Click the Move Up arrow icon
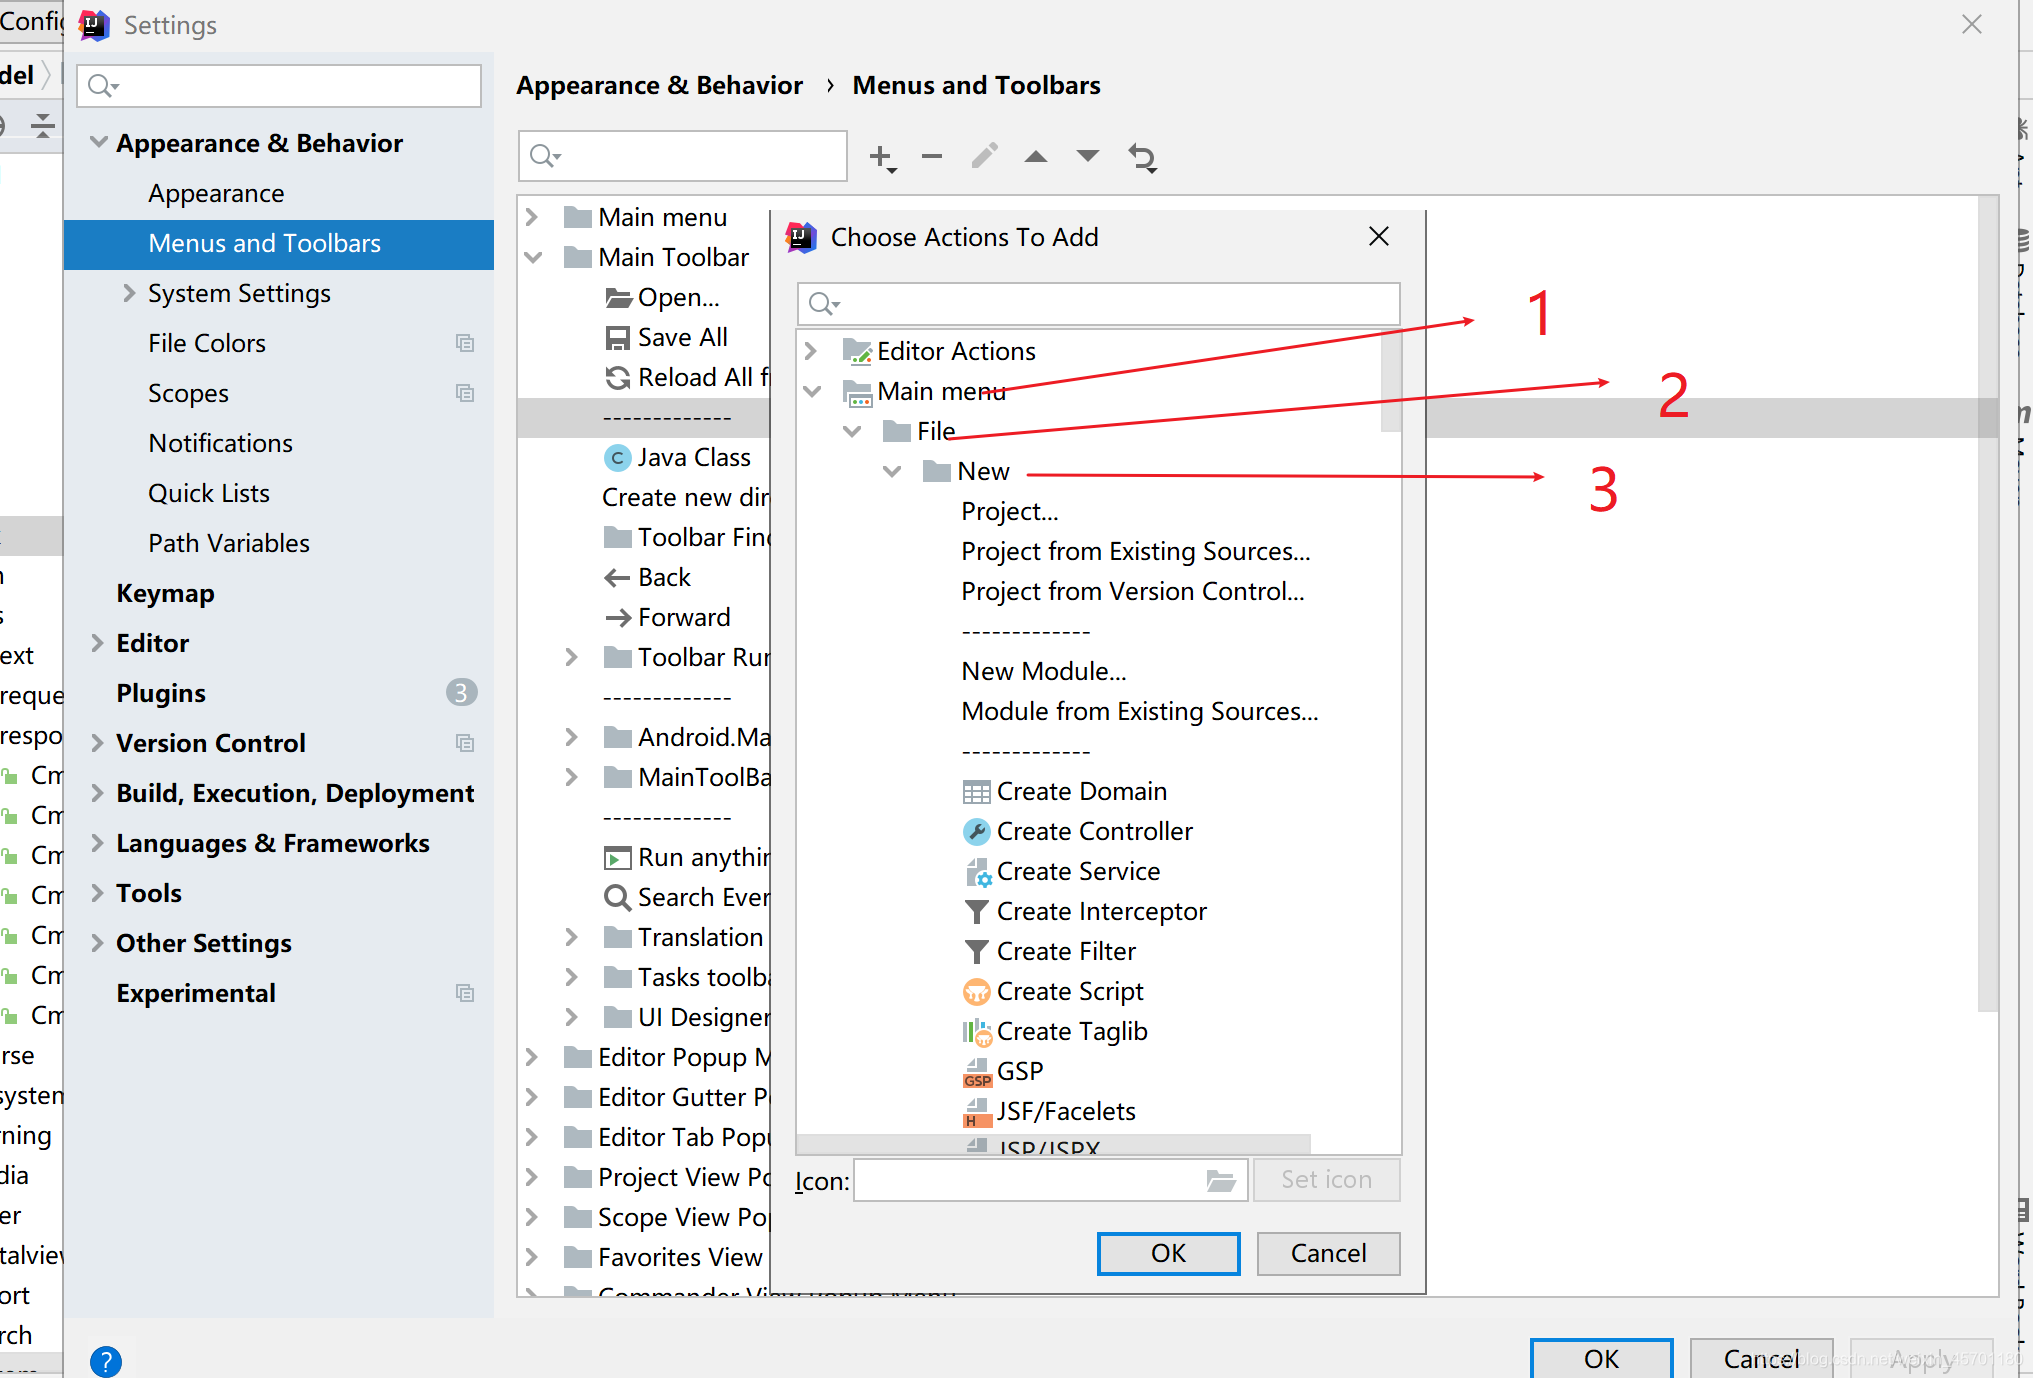2033x1378 pixels. [1040, 155]
